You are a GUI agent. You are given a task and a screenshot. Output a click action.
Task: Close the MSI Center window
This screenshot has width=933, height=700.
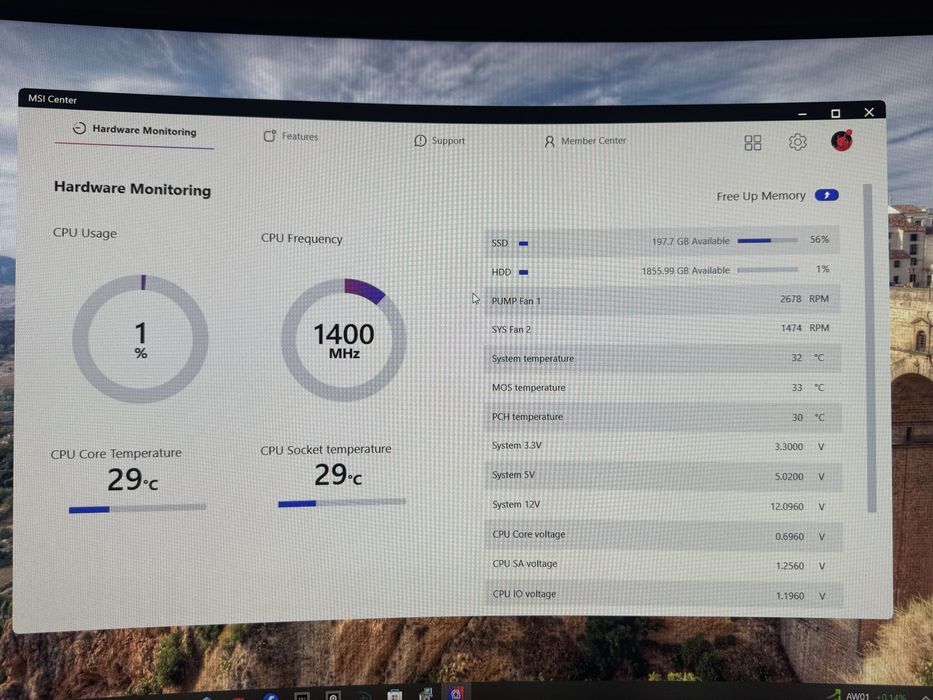point(869,112)
